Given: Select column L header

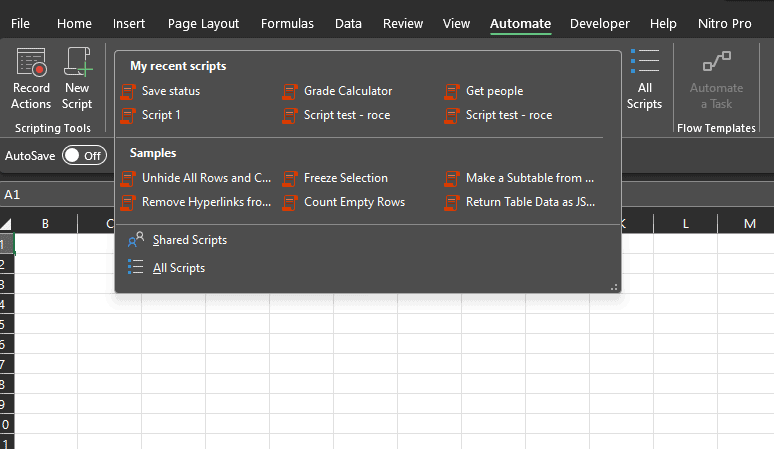Looking at the screenshot, I should (x=686, y=224).
